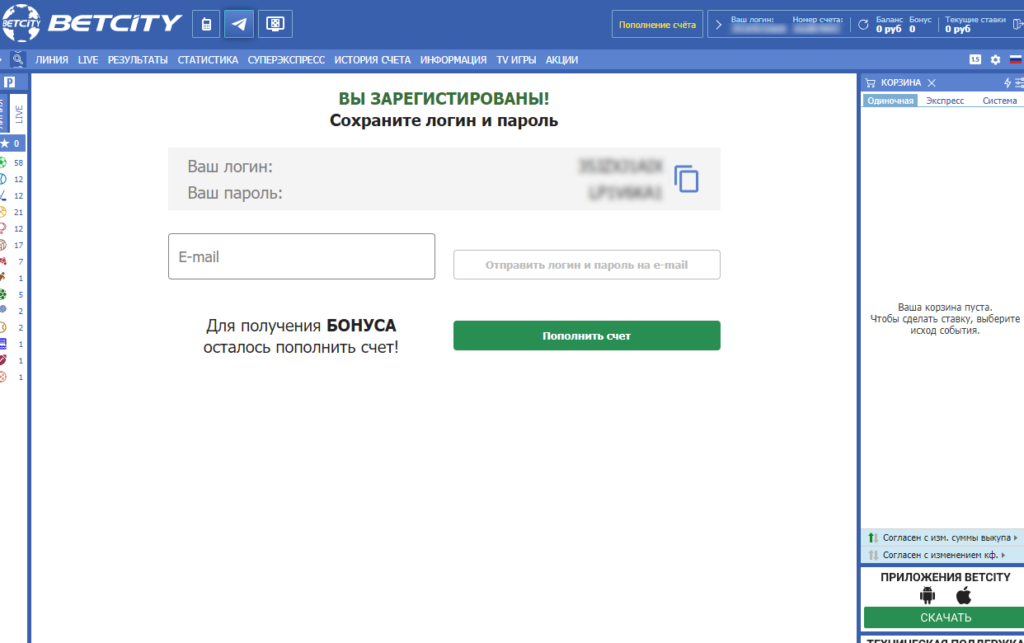The image size is (1024, 643).
Task: Open the bet slip sliders settings icon
Action: tap(1019, 83)
